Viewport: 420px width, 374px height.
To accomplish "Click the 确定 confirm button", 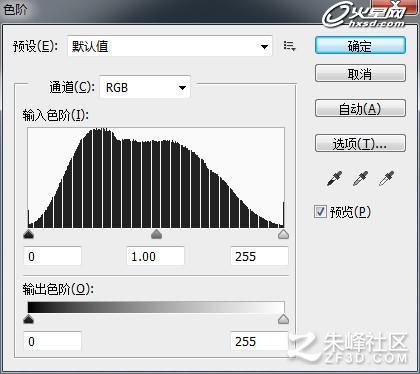I will tap(360, 46).
